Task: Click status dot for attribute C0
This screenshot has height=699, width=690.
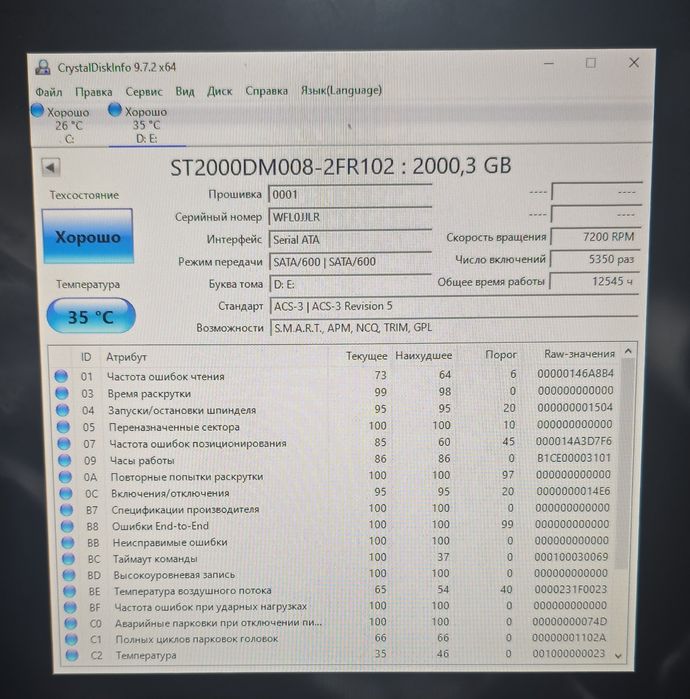Action: tap(71, 623)
